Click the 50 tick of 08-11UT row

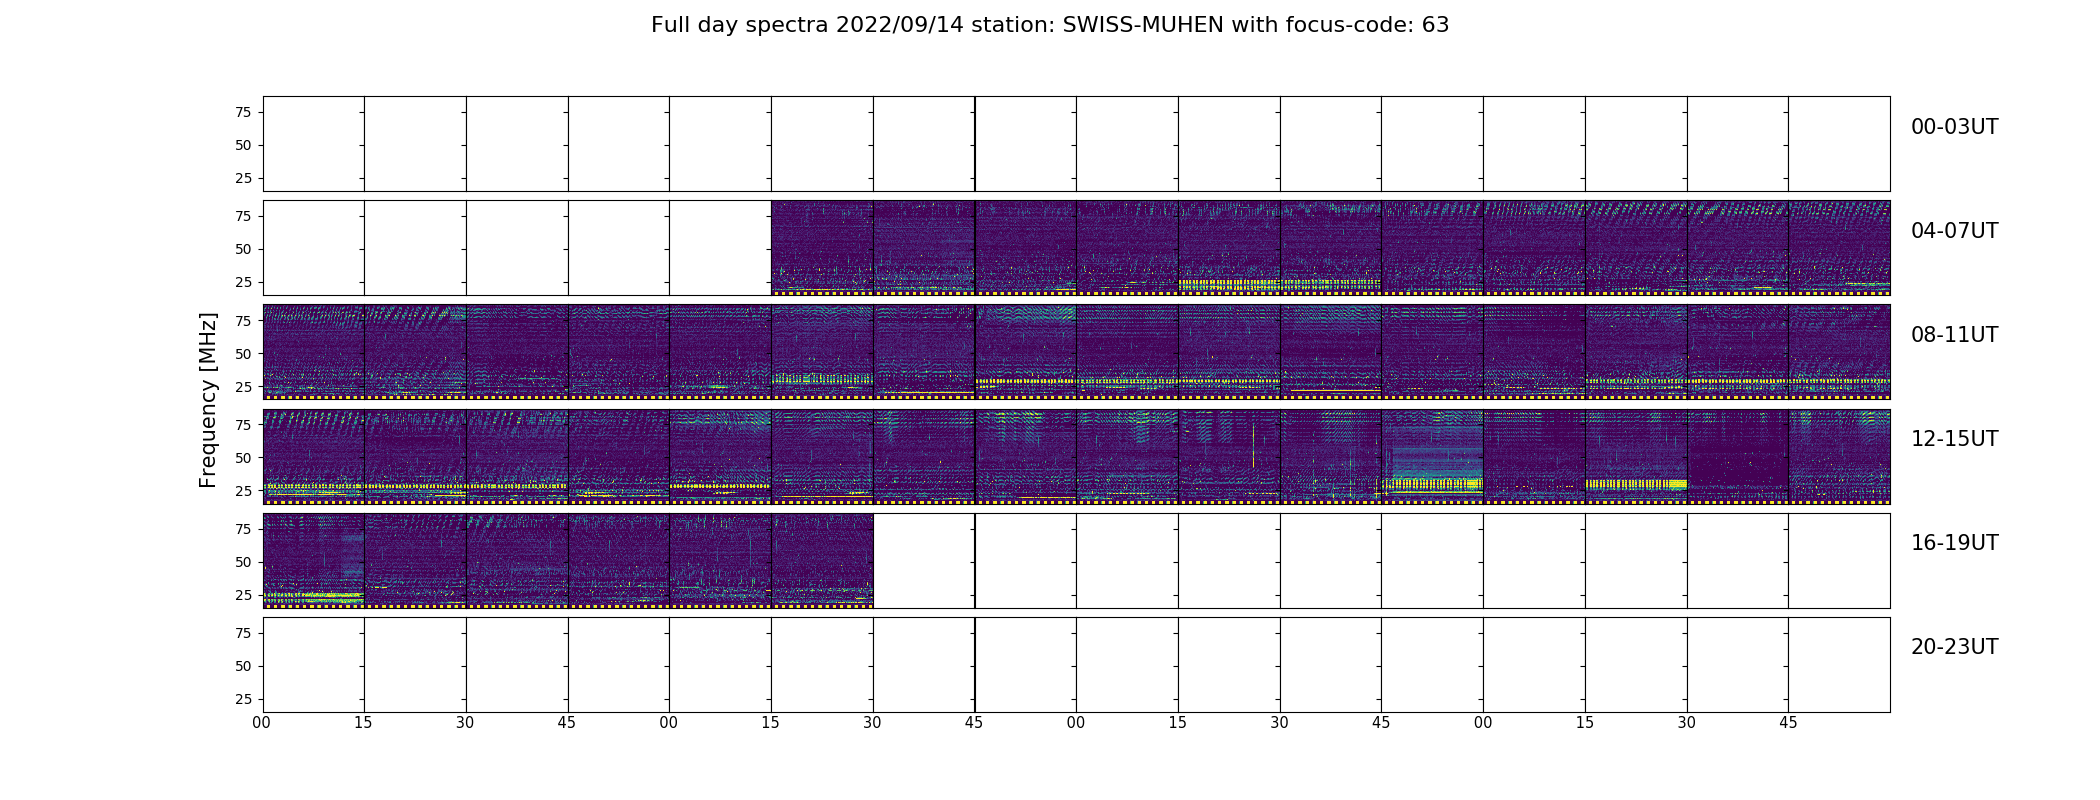(243, 354)
